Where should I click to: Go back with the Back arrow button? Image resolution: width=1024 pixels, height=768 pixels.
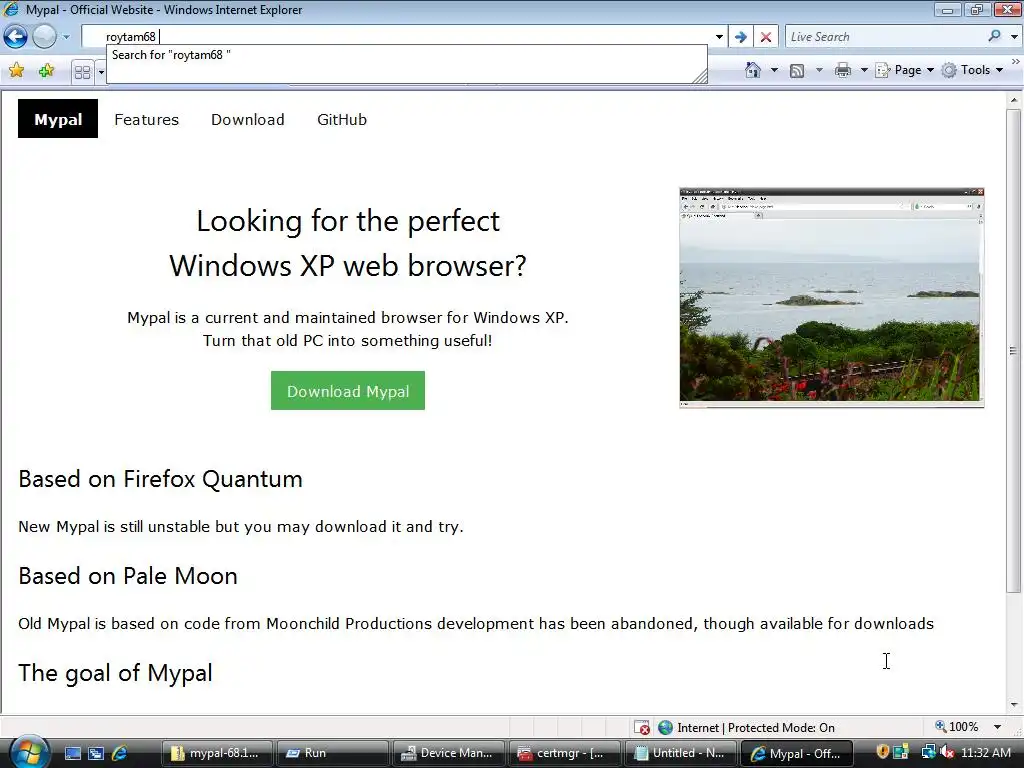(16, 37)
